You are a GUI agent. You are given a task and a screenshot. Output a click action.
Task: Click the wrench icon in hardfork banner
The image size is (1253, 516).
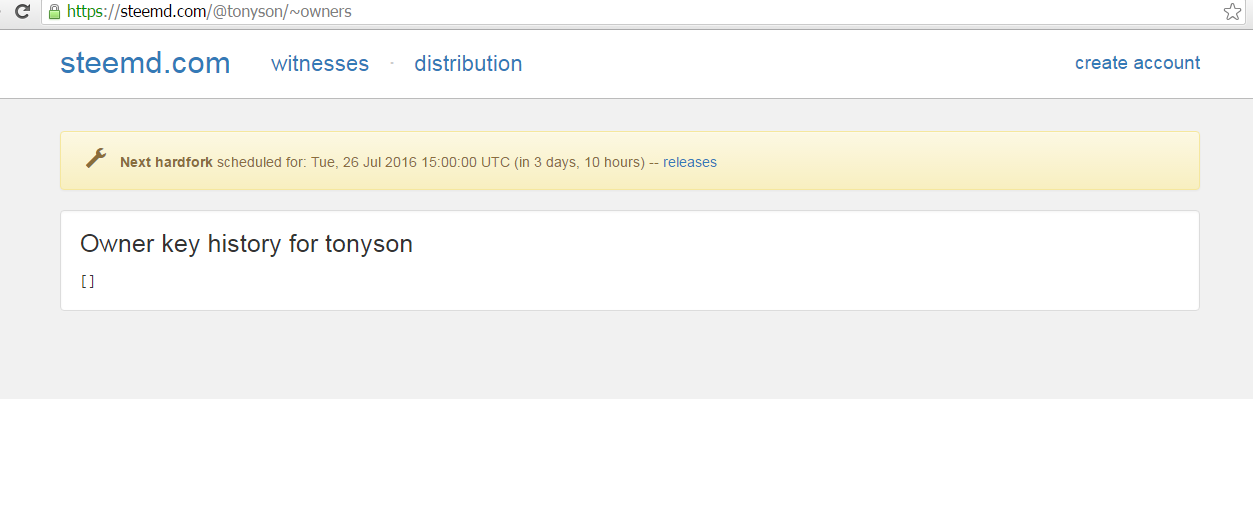tap(96, 158)
